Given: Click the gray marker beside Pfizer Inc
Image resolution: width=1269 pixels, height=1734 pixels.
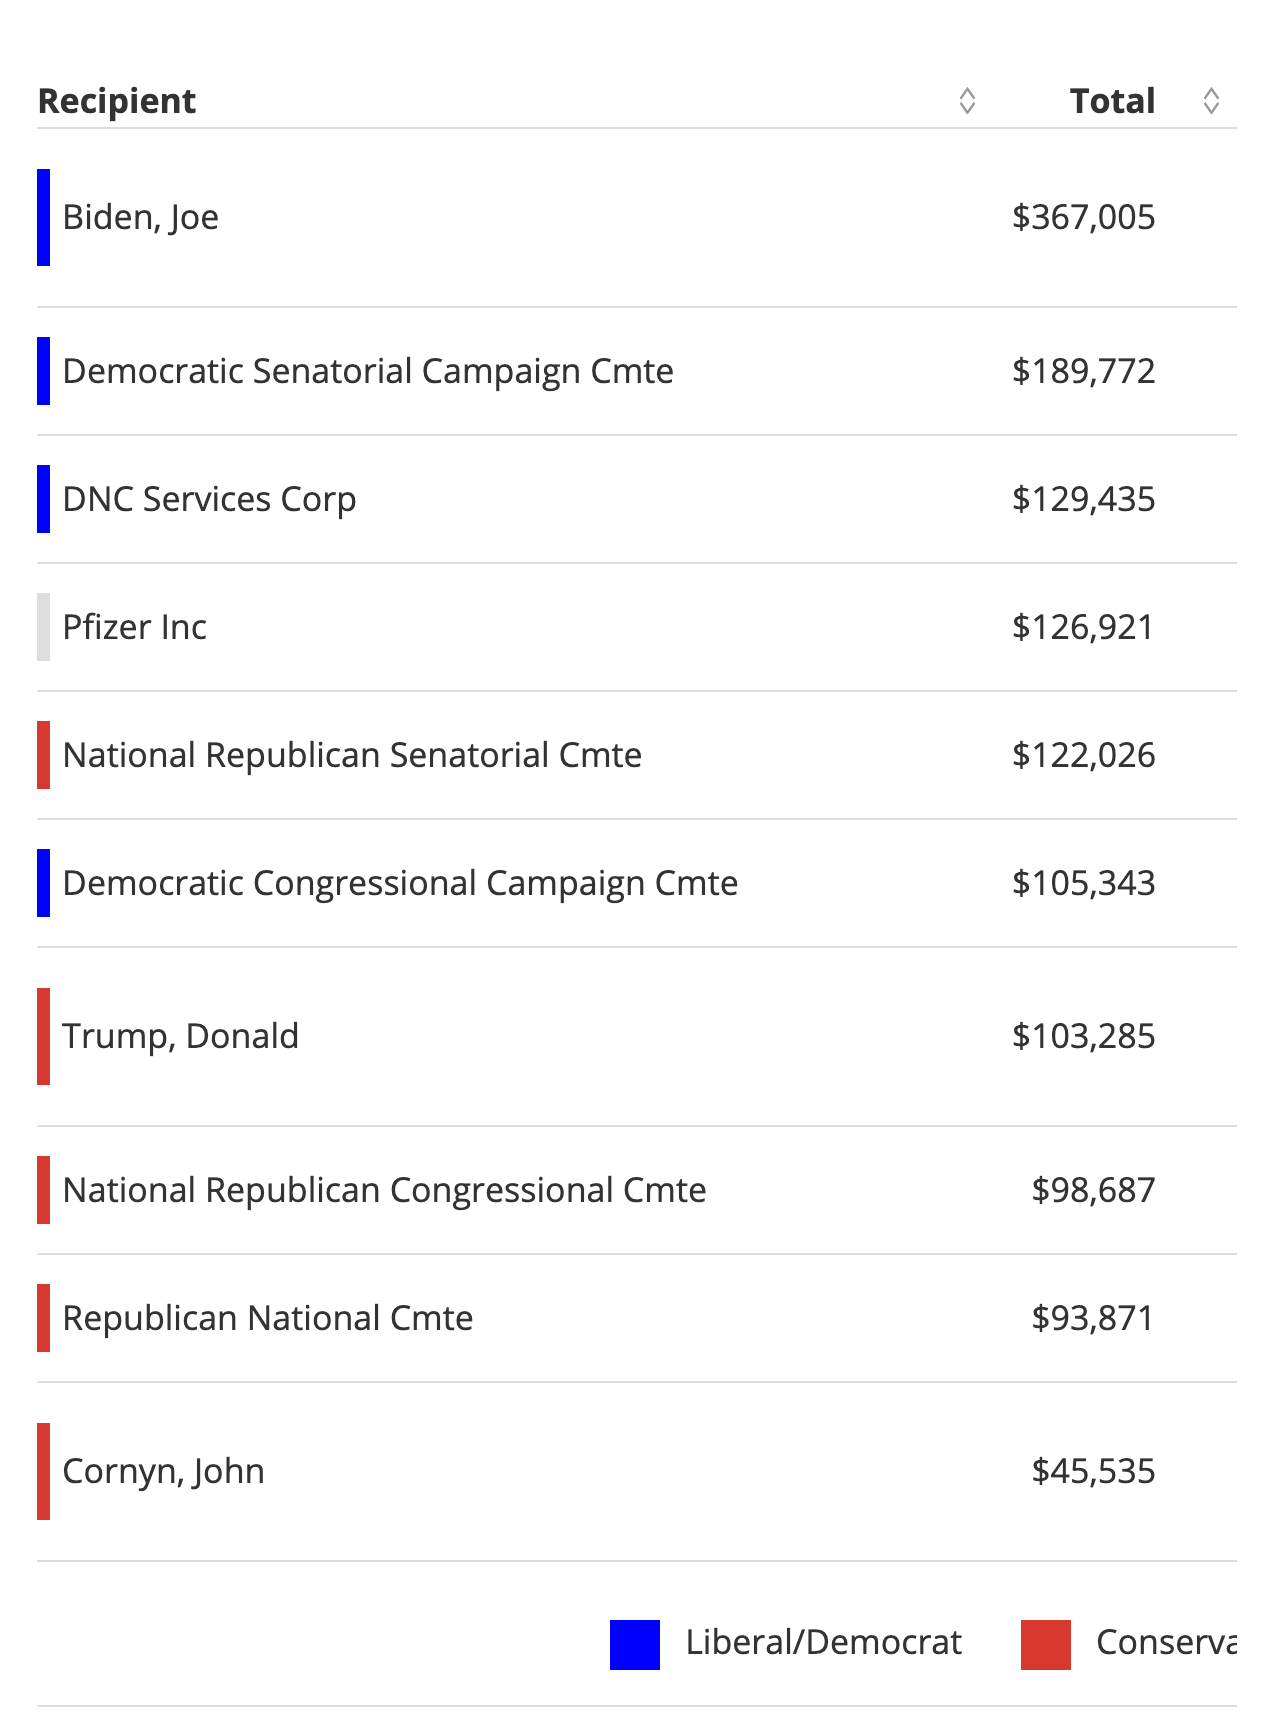Looking at the screenshot, I should click(x=44, y=627).
